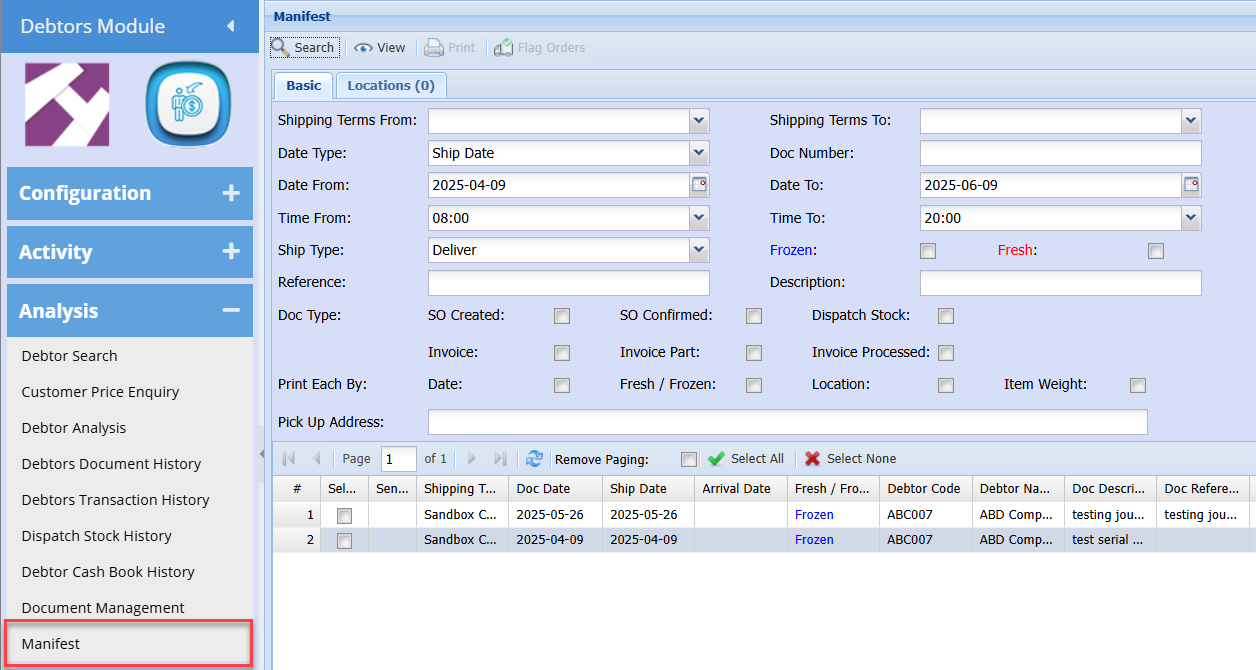Collapse the Debtors Module sidebar arrow
This screenshot has width=1256, height=670.
(x=231, y=26)
